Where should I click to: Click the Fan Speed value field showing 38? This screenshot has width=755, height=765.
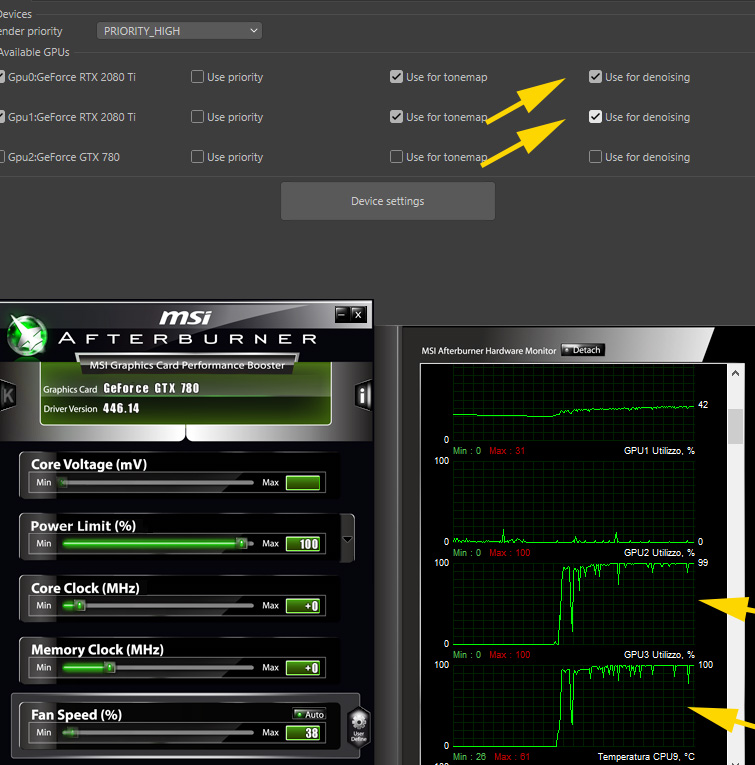(303, 733)
